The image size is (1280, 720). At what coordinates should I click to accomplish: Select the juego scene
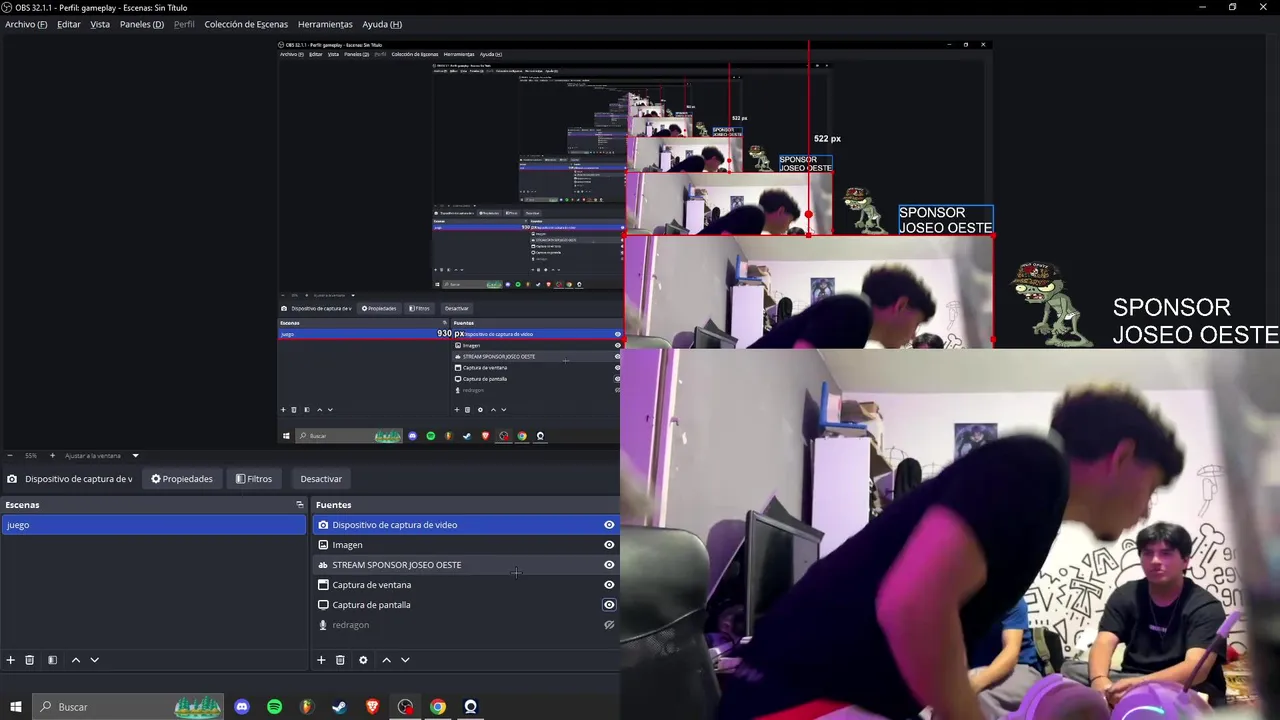pyautogui.click(x=154, y=525)
